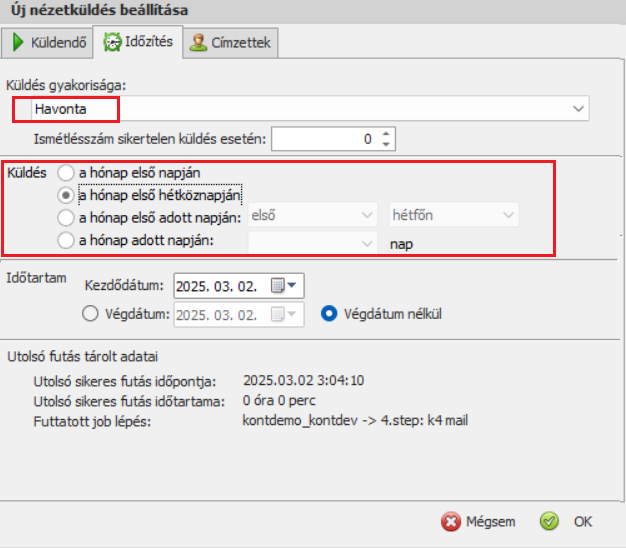
Task: Increase retry count with the up arrow
Action: 387,133
